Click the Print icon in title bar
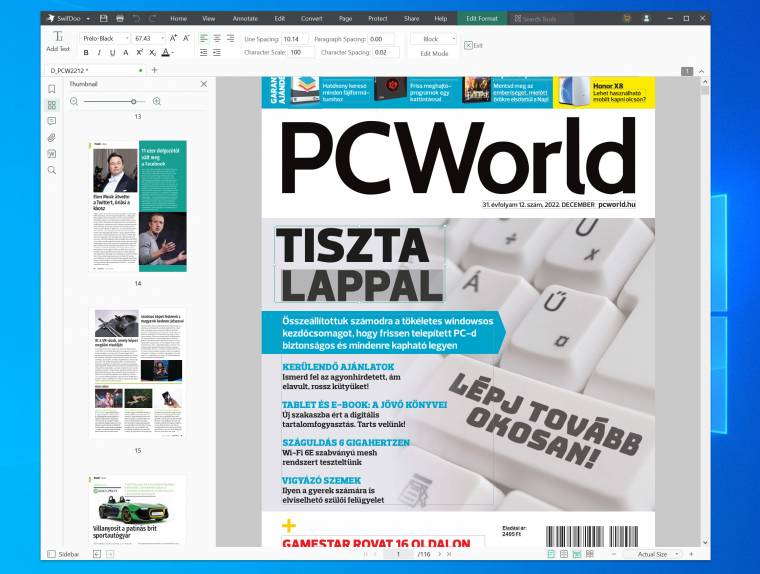 click(x=120, y=18)
